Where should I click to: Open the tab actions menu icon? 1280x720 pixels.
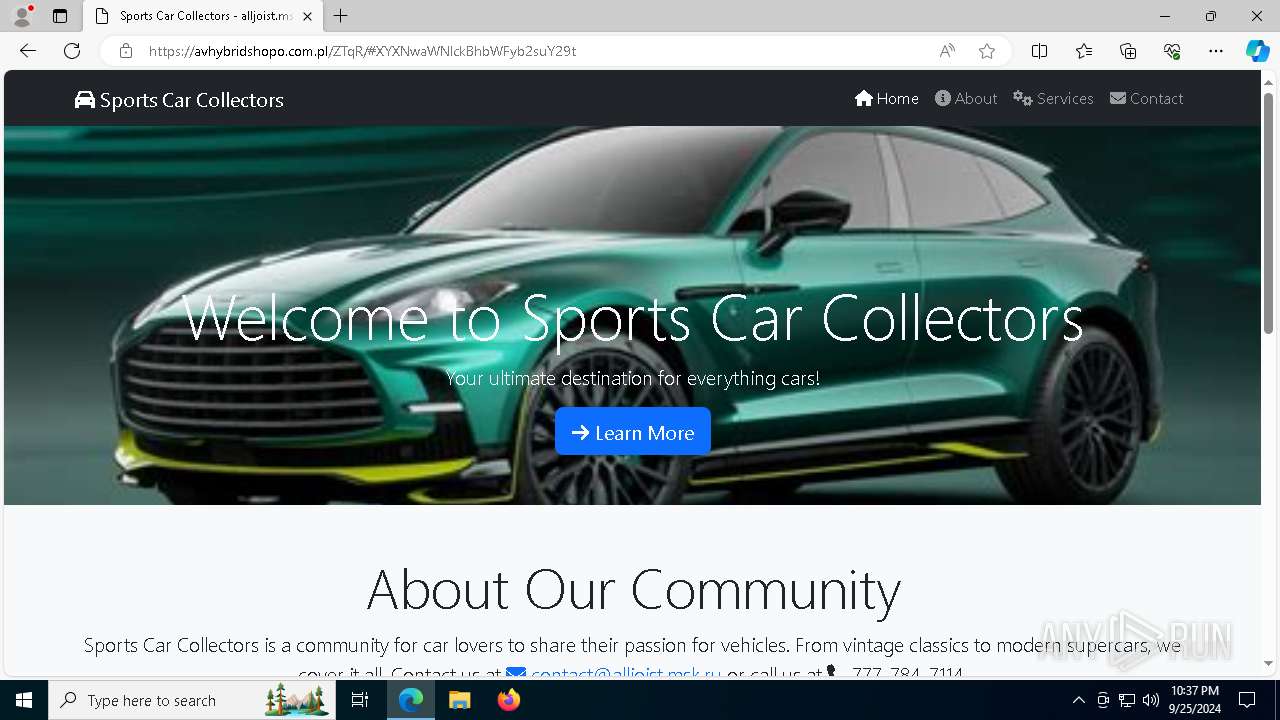[x=60, y=16]
